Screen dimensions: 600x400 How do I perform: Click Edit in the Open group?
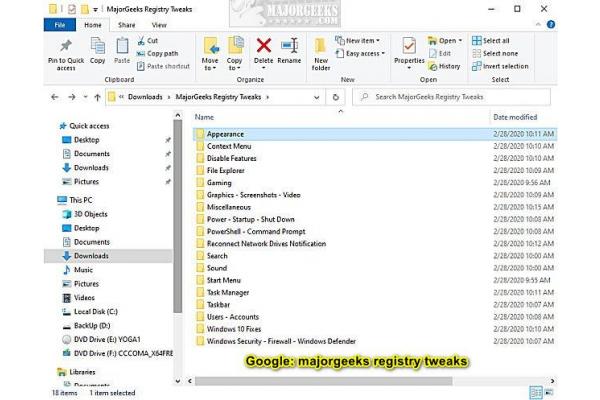(440, 54)
